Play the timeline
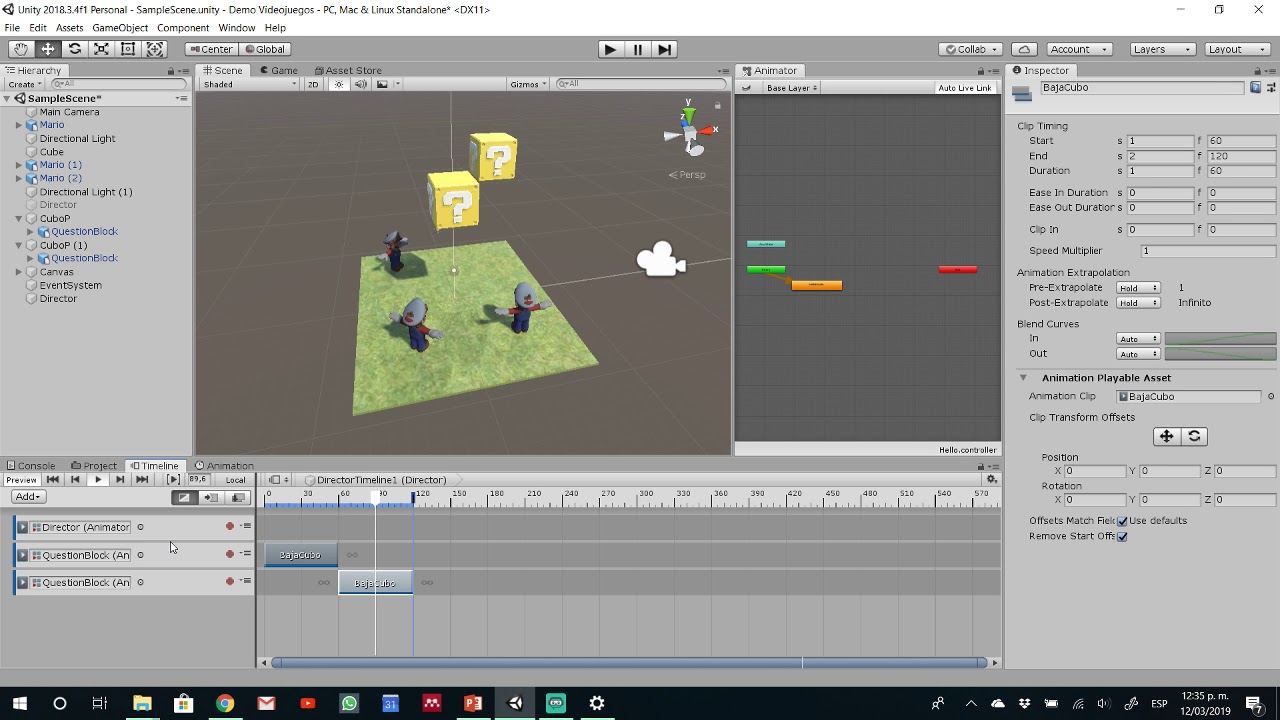The width and height of the screenshot is (1280, 720). (x=98, y=480)
